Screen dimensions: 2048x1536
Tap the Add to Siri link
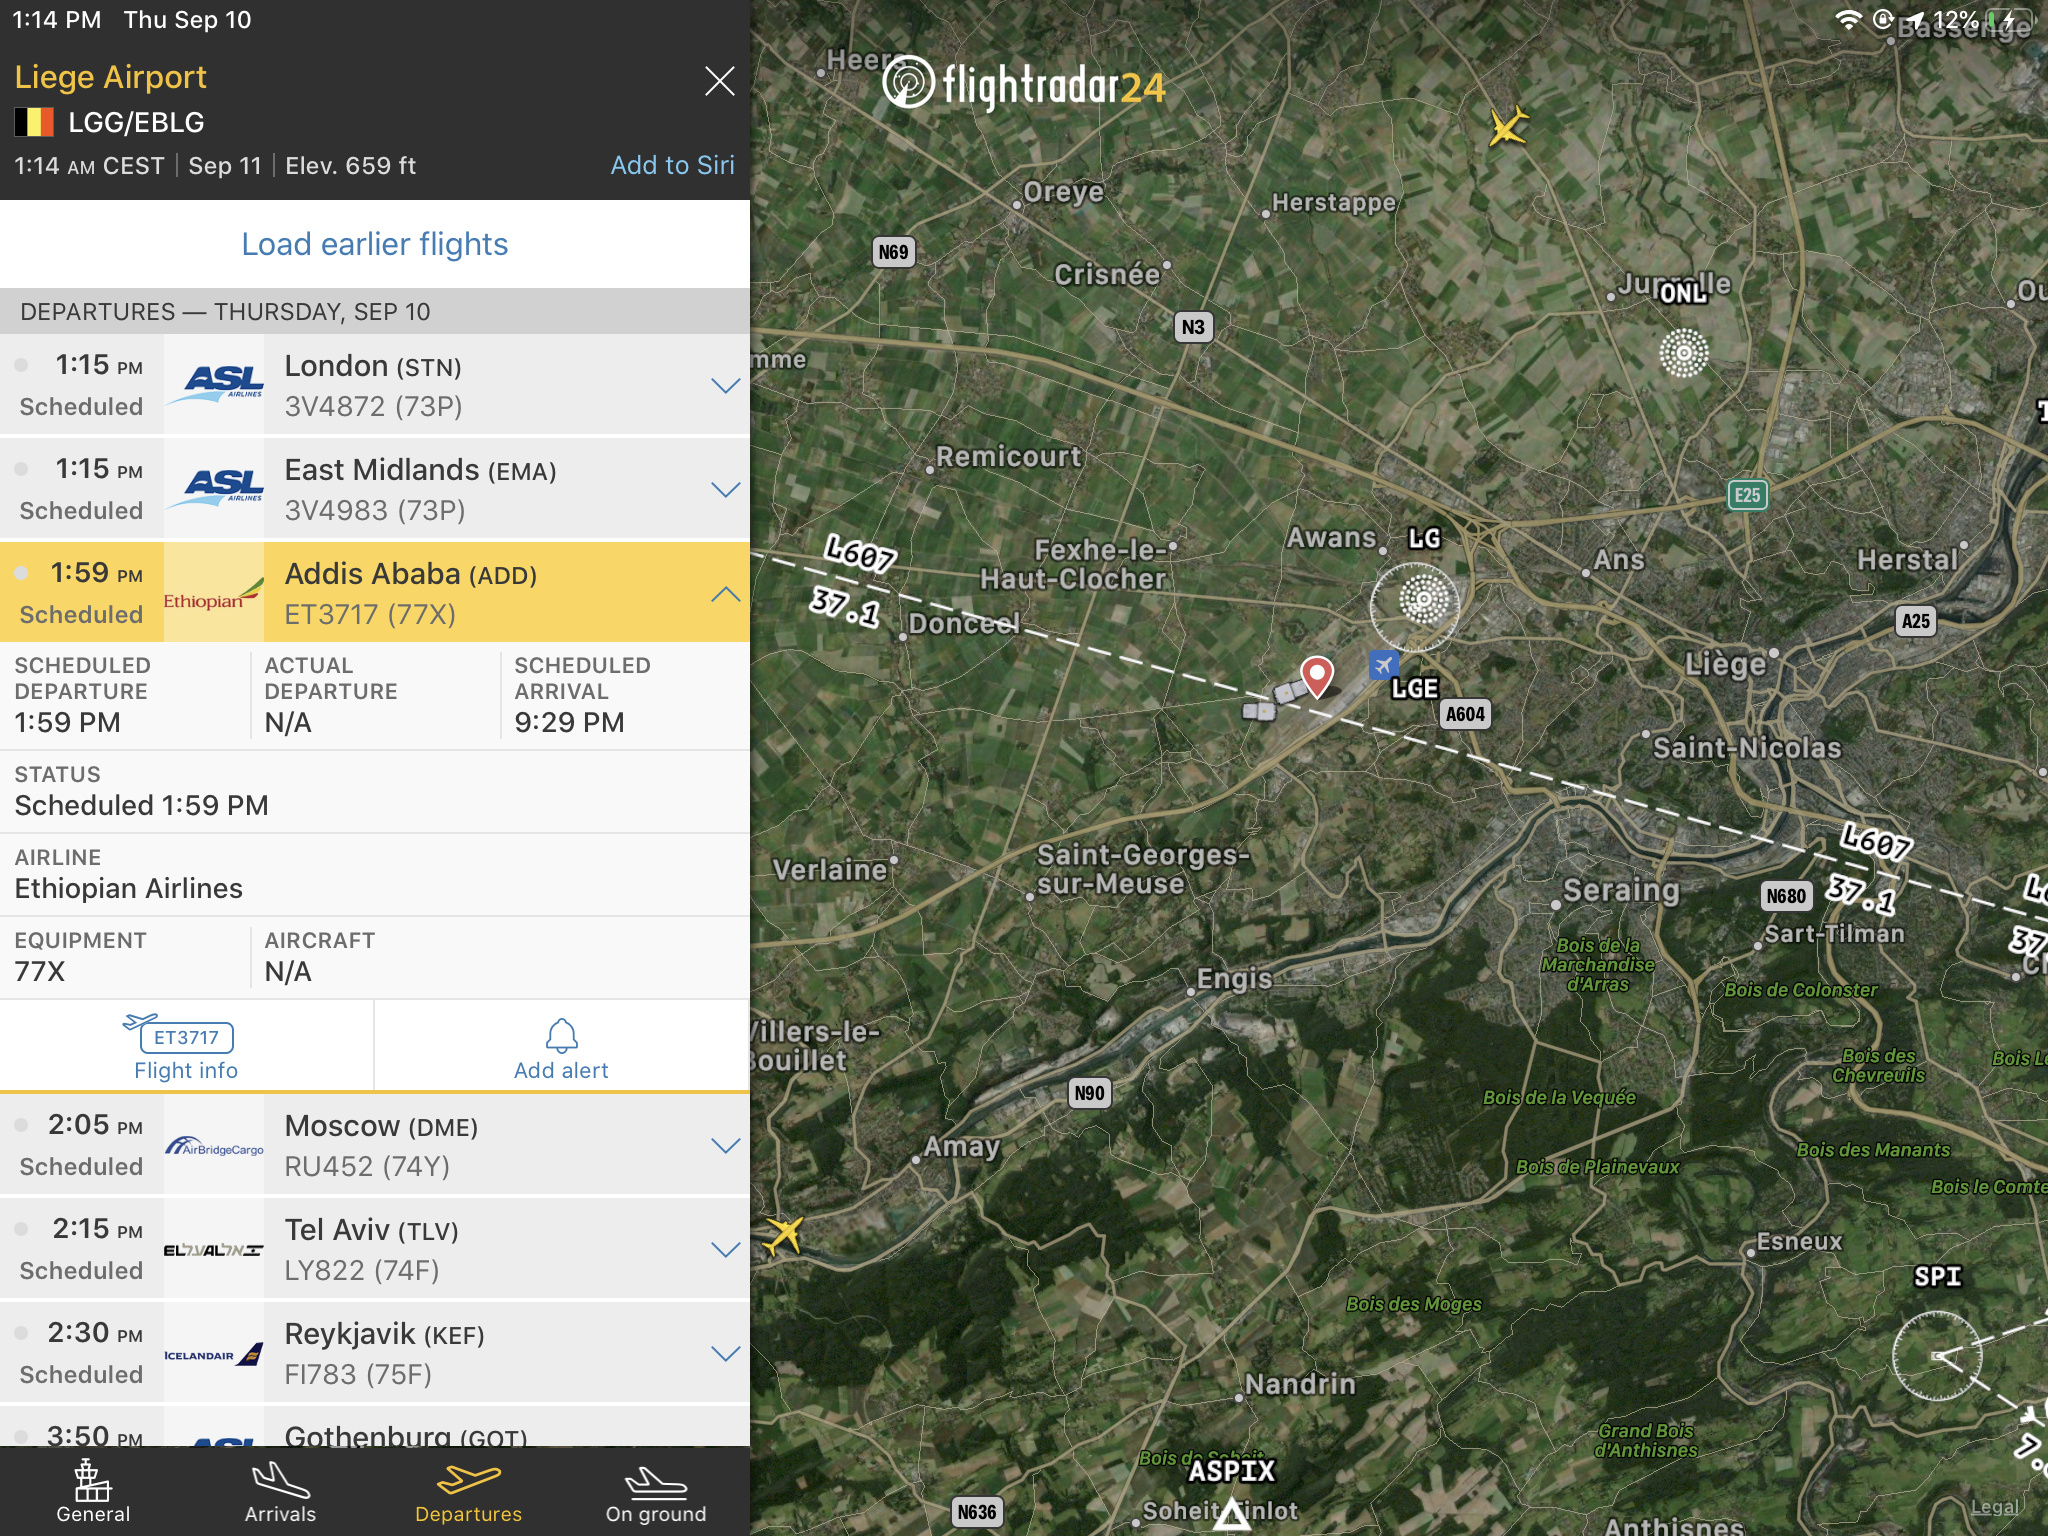coord(672,165)
